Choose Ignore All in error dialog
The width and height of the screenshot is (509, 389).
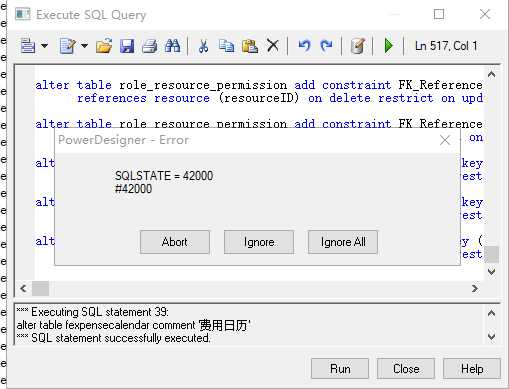click(343, 242)
